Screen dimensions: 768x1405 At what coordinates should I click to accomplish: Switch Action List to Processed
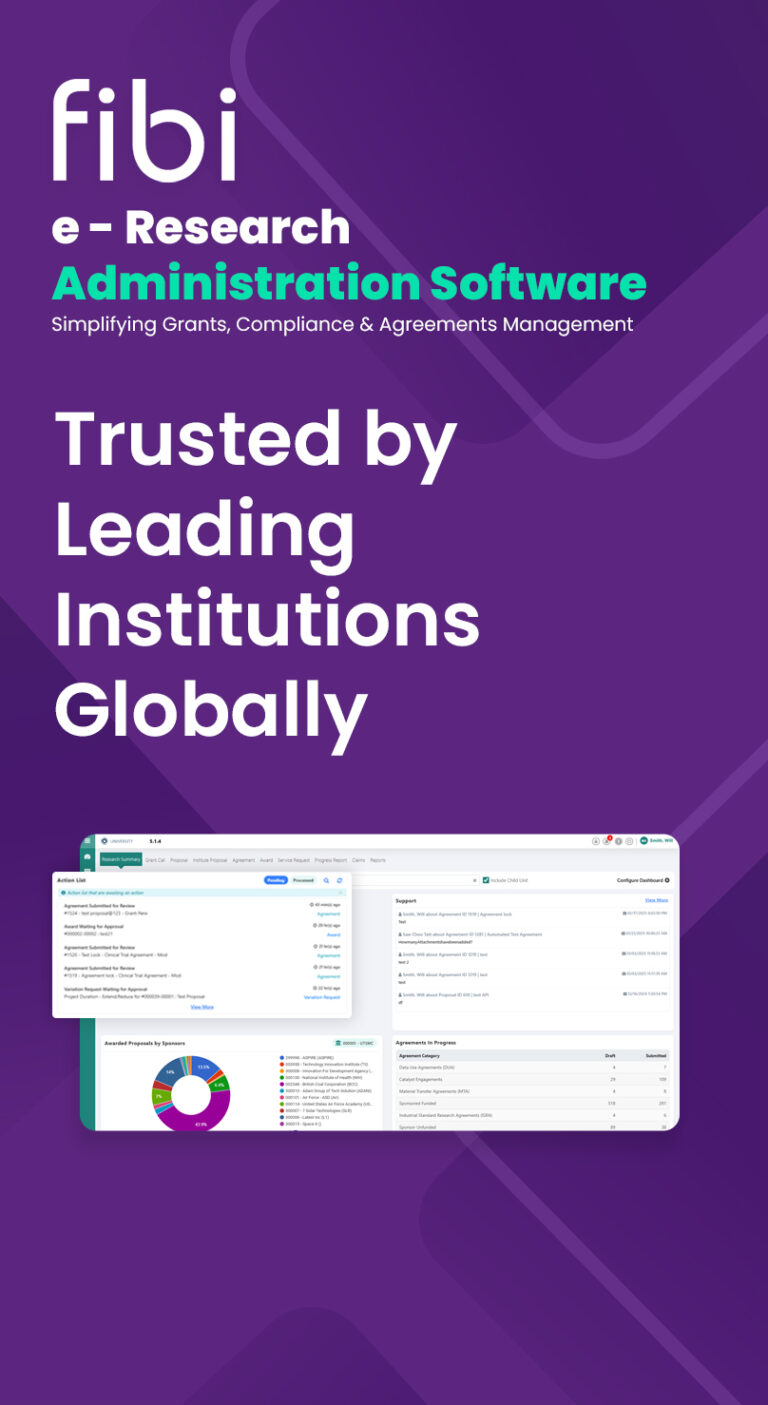(302, 880)
